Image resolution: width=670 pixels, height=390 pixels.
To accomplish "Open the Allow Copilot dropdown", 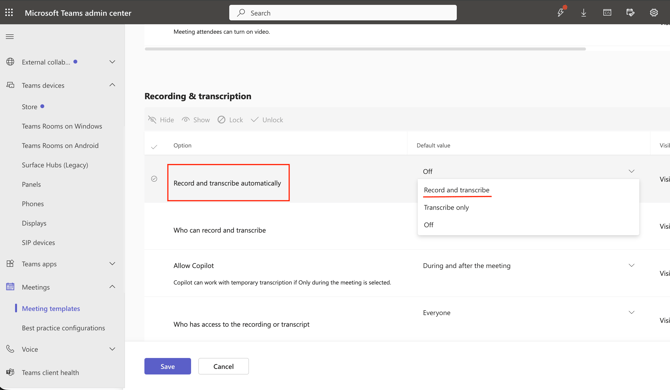I will (x=528, y=266).
